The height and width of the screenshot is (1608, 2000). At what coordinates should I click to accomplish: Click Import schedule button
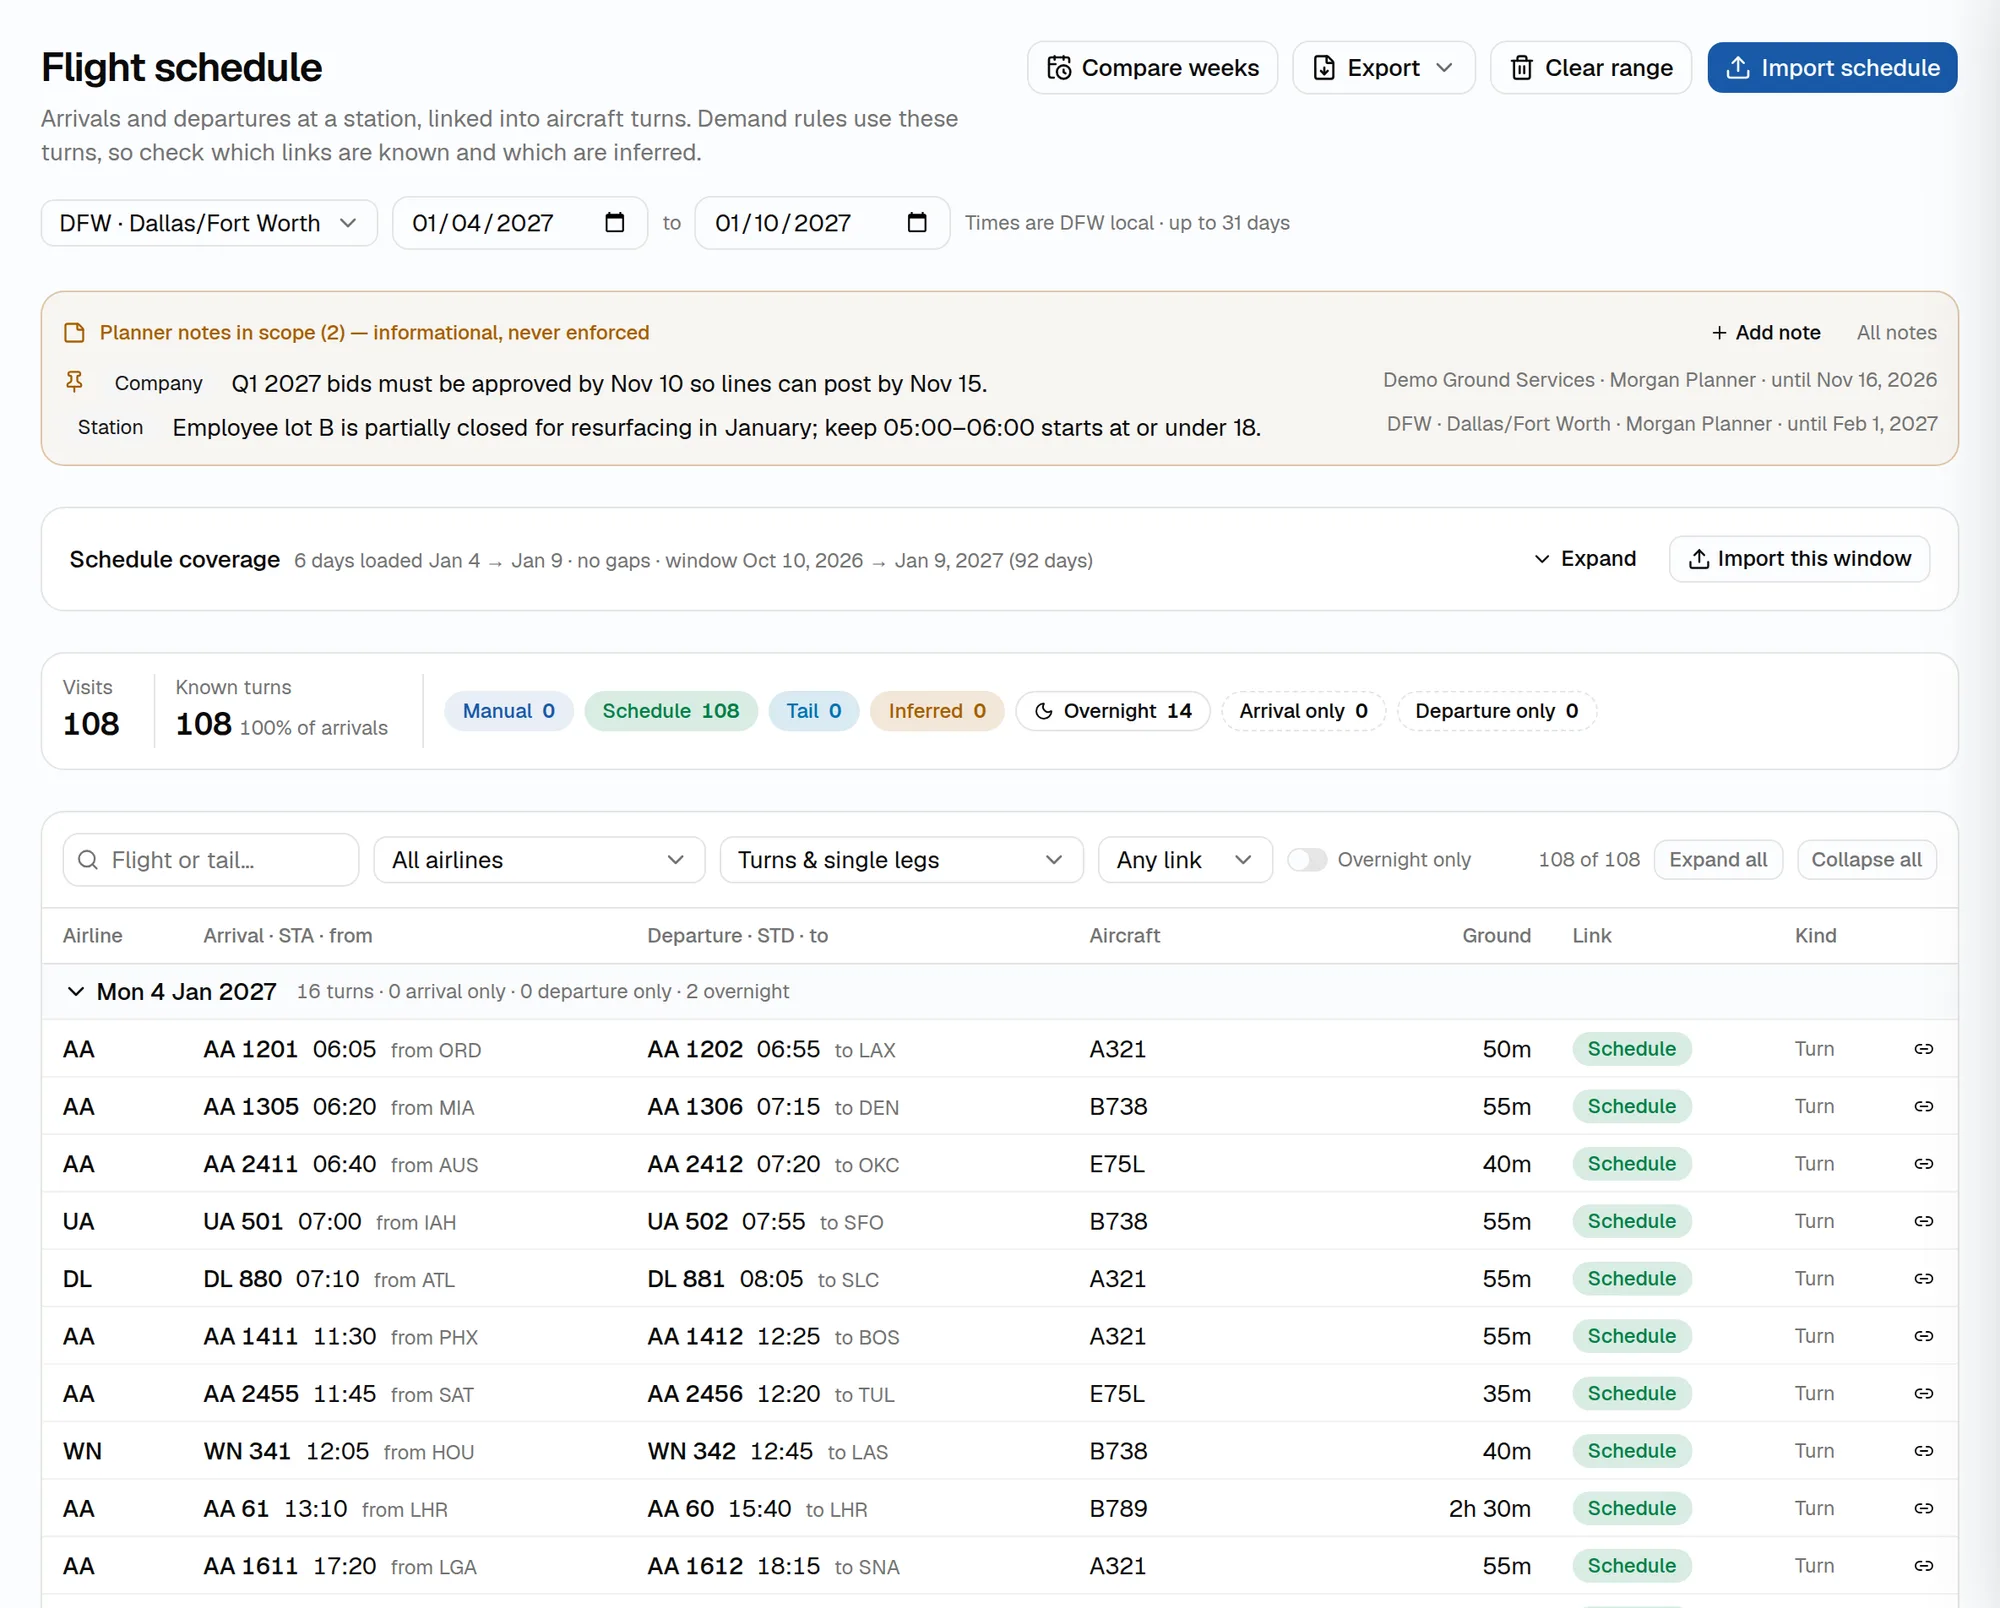point(1832,68)
